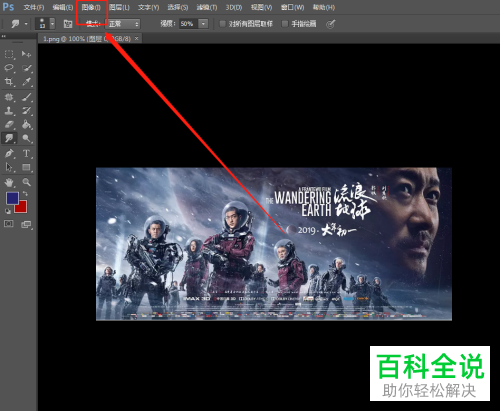Click the 强度 50% input field
The width and height of the screenshot is (500, 411).
[x=188, y=24]
